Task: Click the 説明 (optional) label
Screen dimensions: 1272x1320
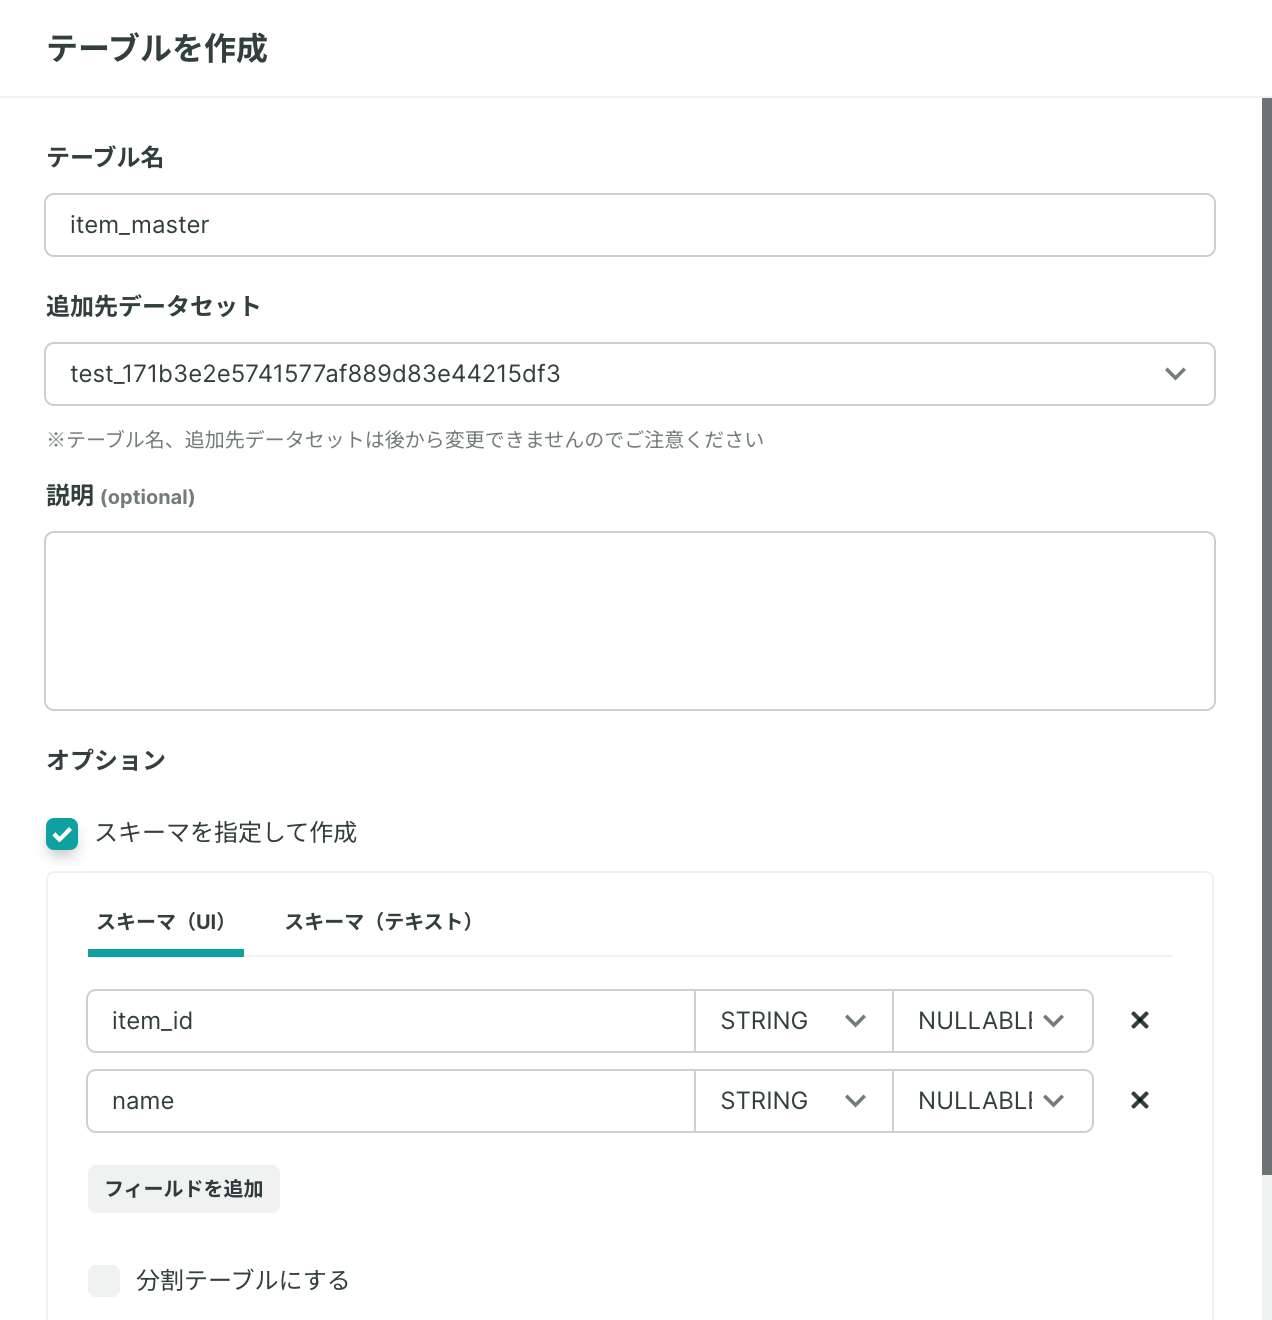Action: [121, 496]
